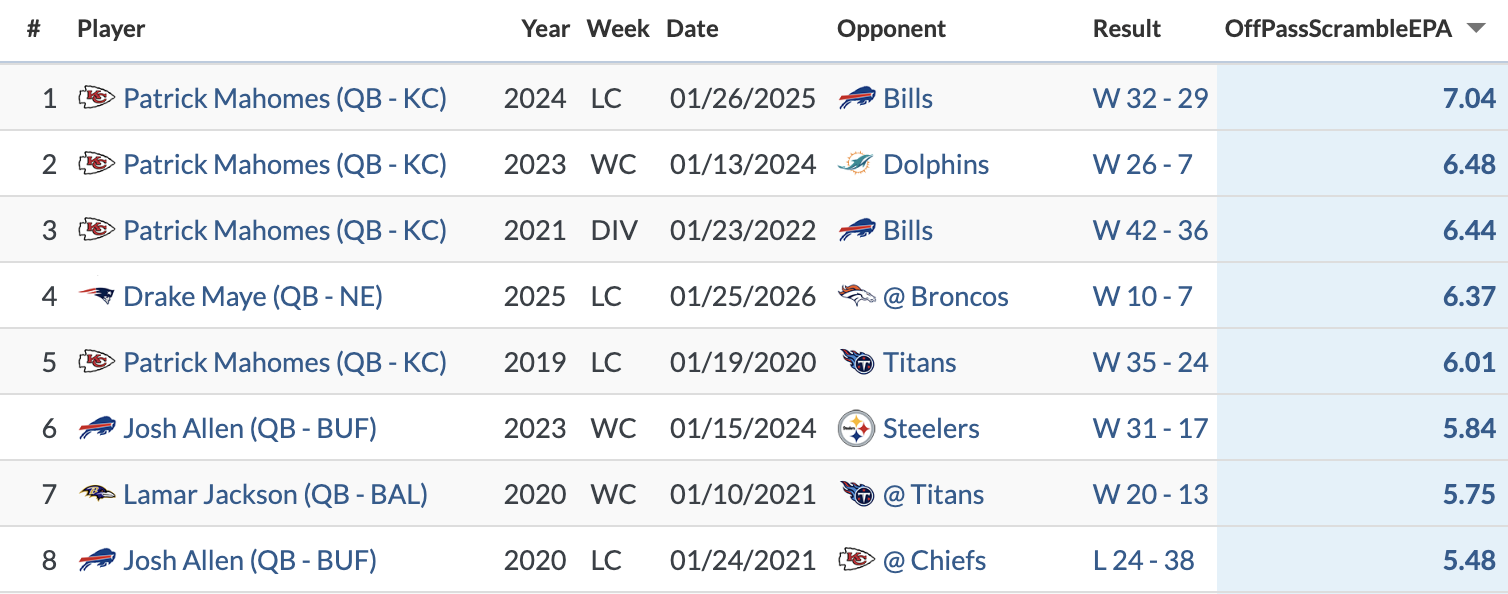This screenshot has height=594, width=1508.
Task: Click the Dolphins opponent link
Action: [x=936, y=164]
